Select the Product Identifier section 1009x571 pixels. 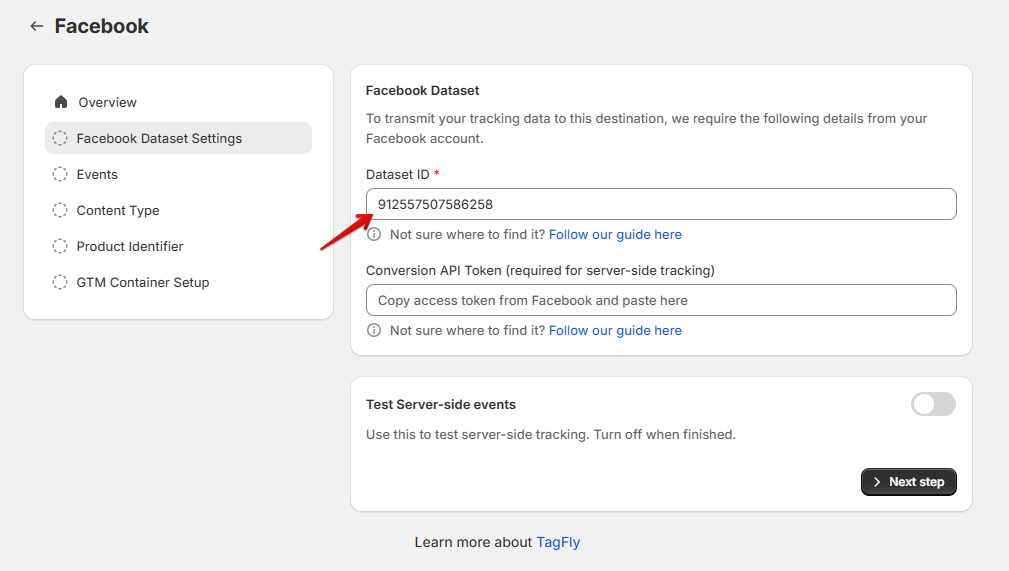pyautogui.click(x=130, y=246)
